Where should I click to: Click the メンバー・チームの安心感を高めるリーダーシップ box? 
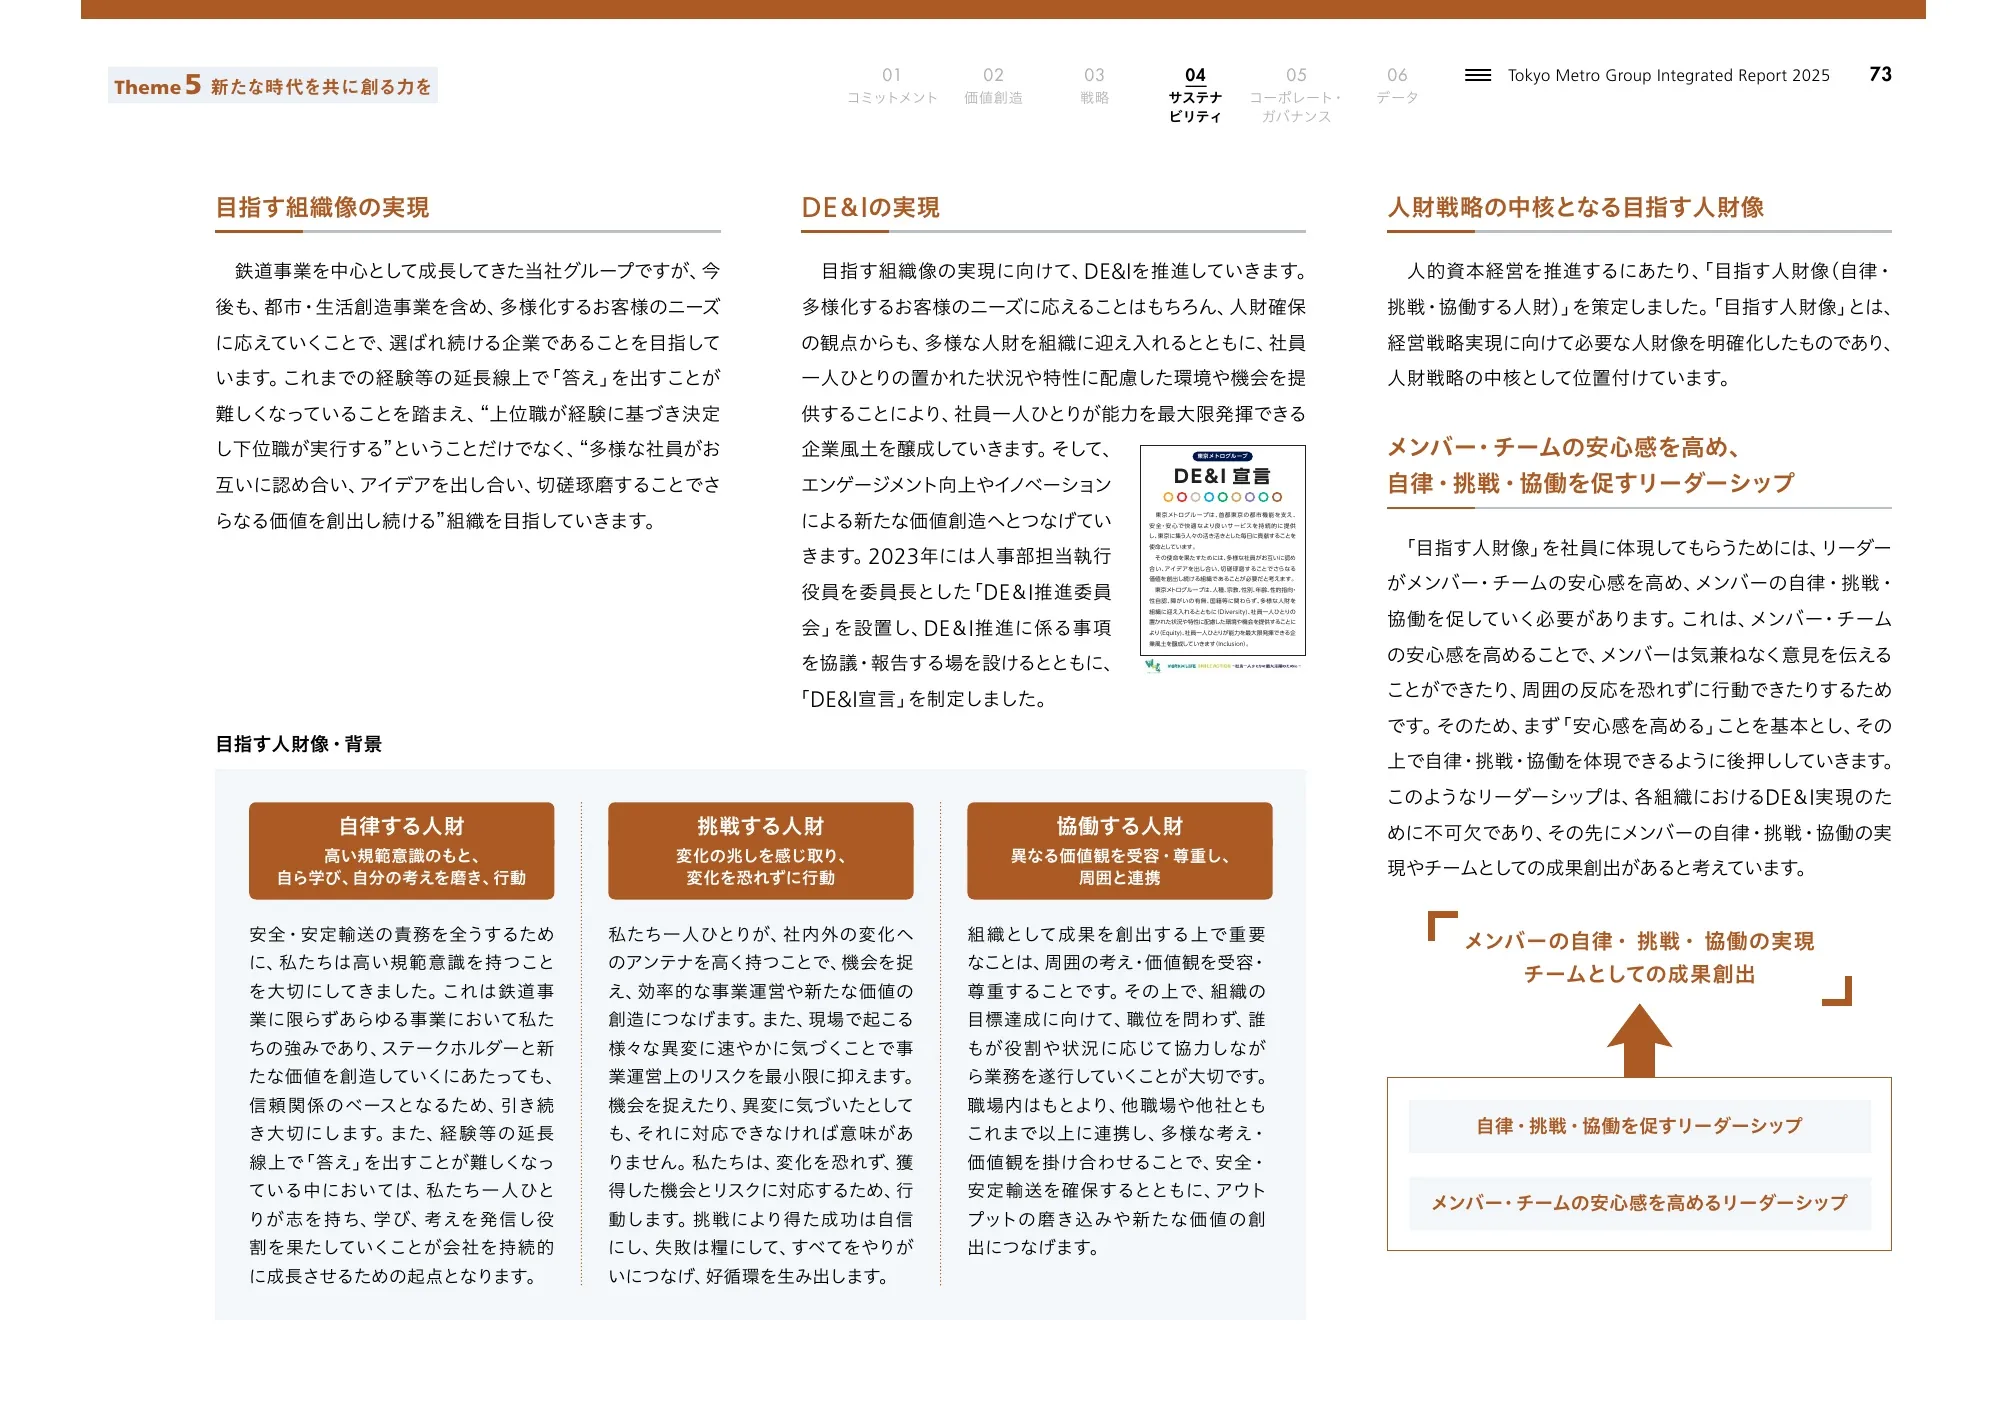[x=1639, y=1203]
